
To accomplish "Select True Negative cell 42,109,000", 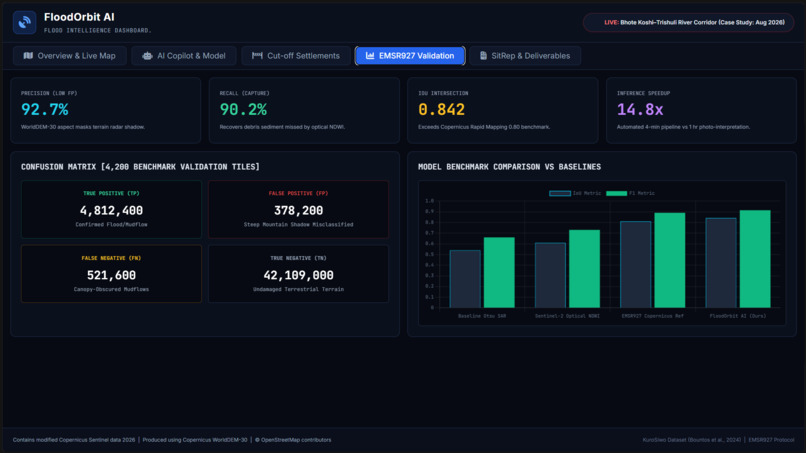I will (x=298, y=274).
